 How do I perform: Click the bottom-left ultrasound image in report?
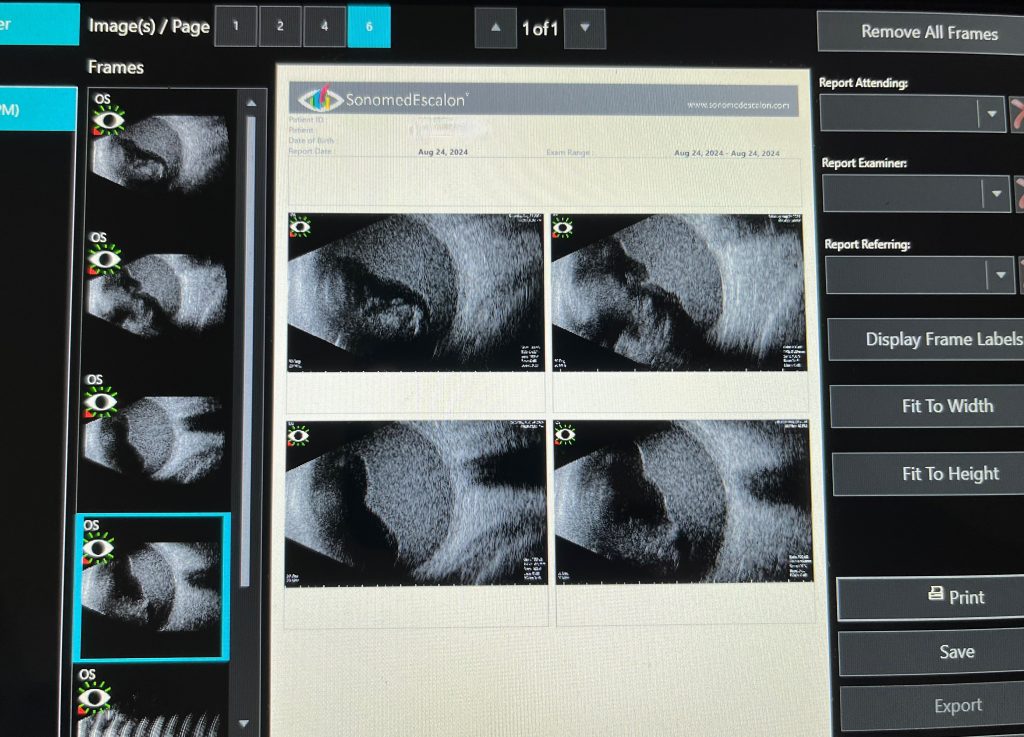pyautogui.click(x=416, y=503)
